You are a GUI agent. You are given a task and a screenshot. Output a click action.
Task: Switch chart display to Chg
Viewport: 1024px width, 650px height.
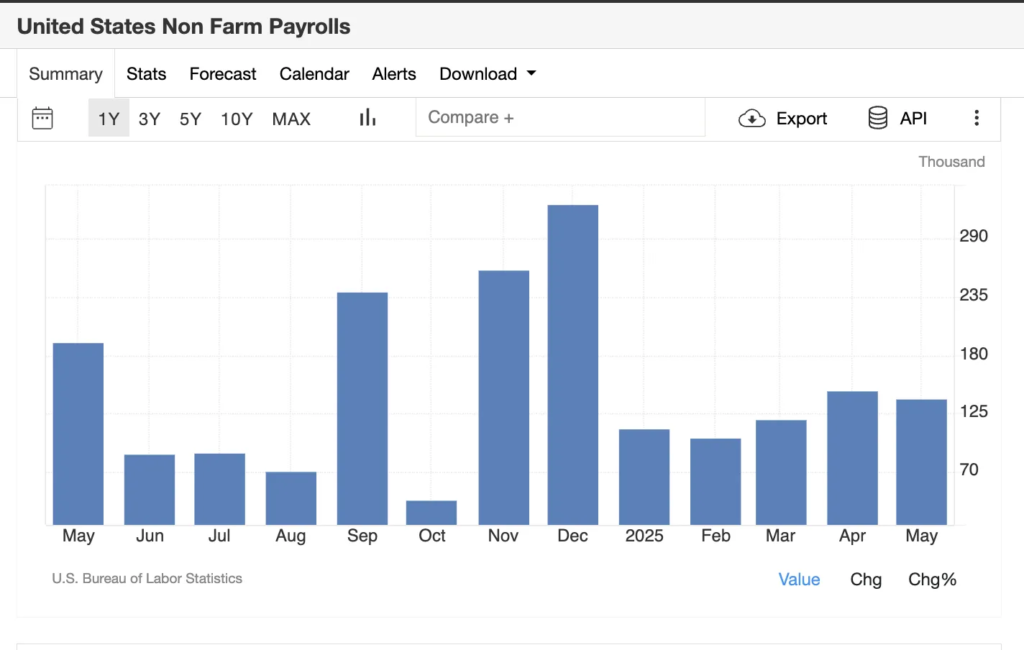pyautogui.click(x=866, y=579)
